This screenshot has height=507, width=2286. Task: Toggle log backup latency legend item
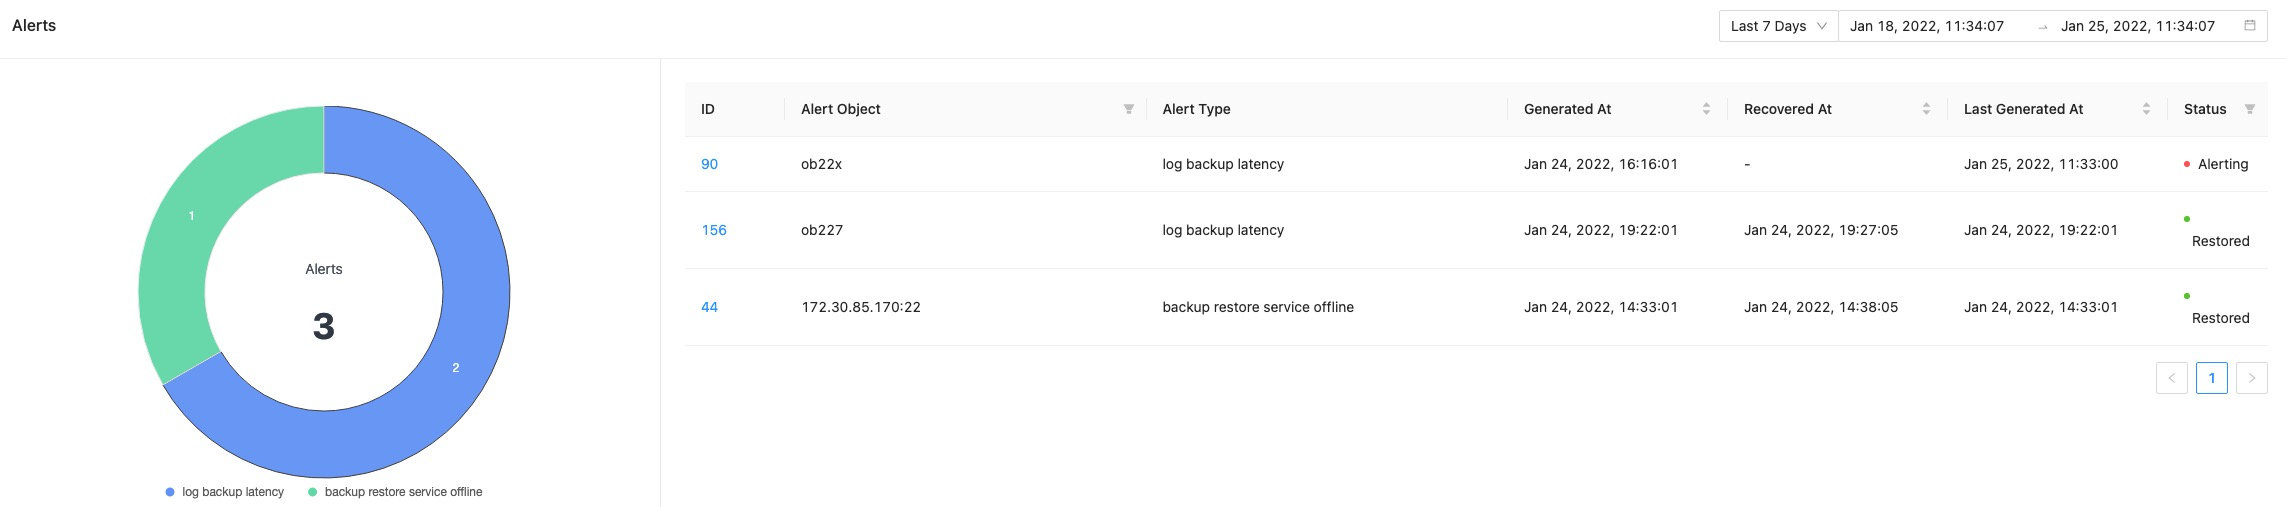(225, 492)
